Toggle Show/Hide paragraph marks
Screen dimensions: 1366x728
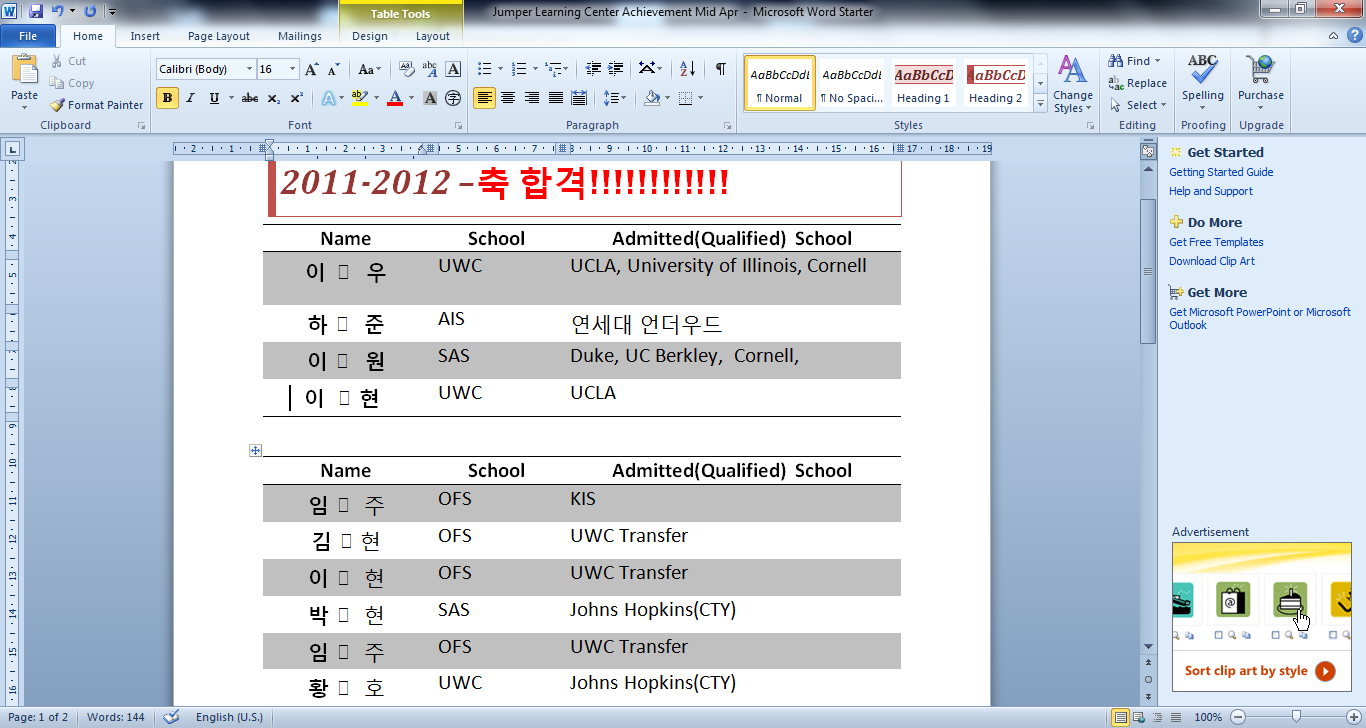coord(721,69)
